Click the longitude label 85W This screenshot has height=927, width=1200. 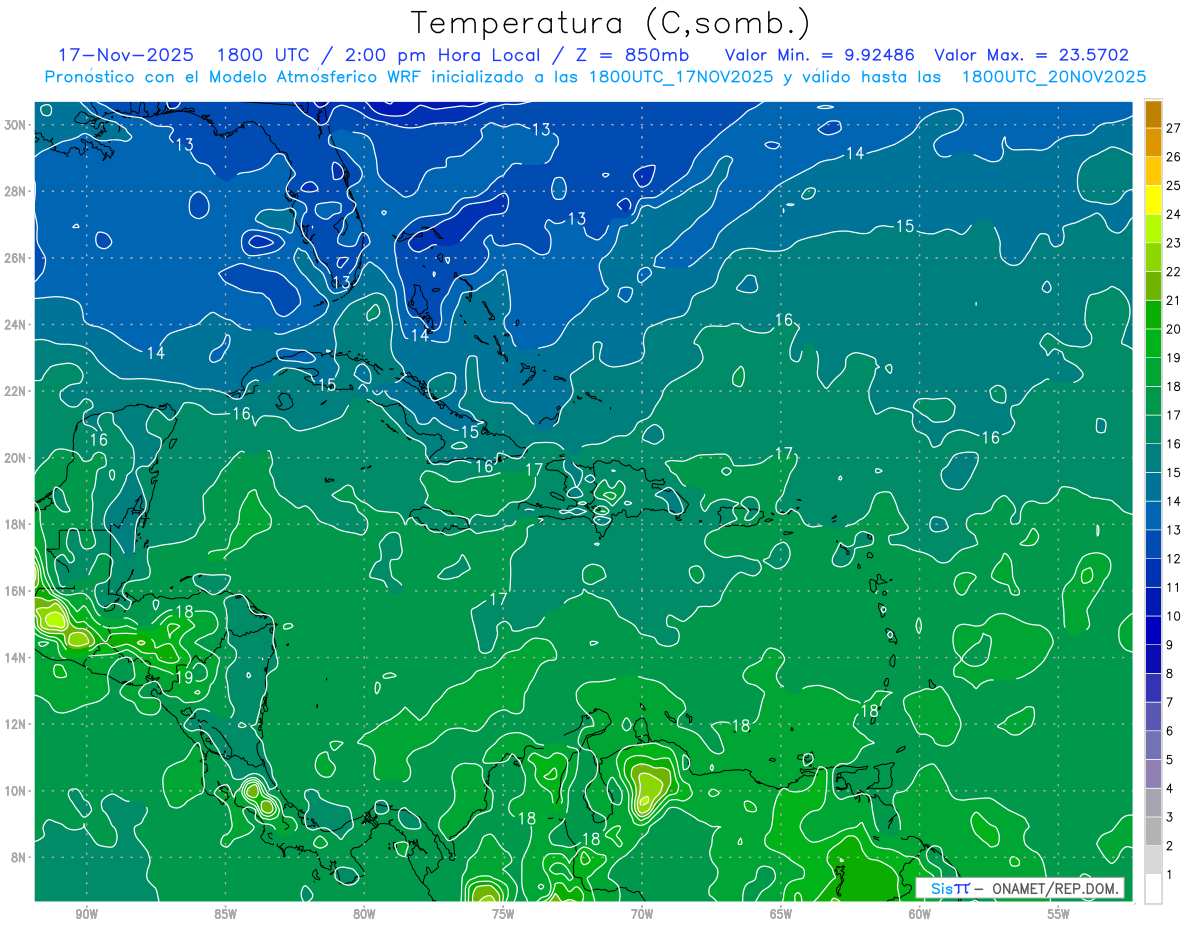[225, 914]
